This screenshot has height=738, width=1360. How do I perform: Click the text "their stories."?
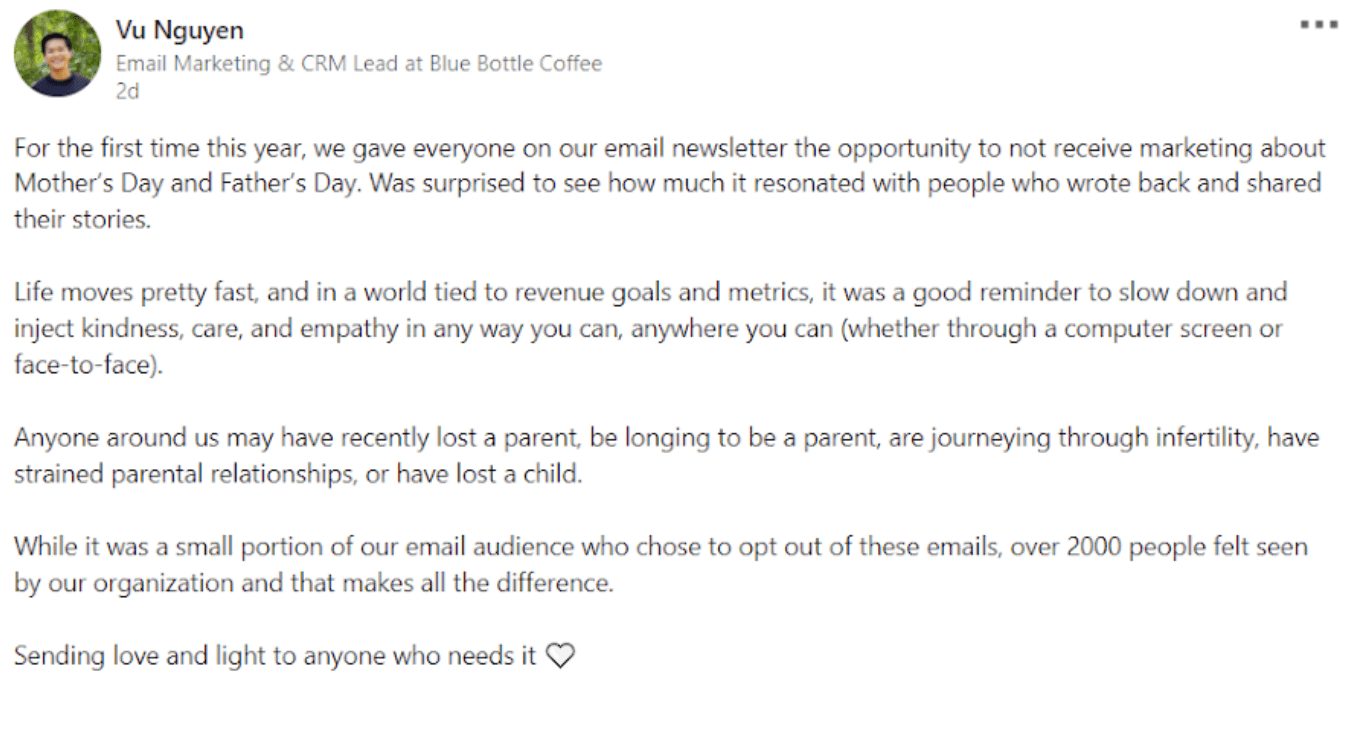[x=82, y=220]
